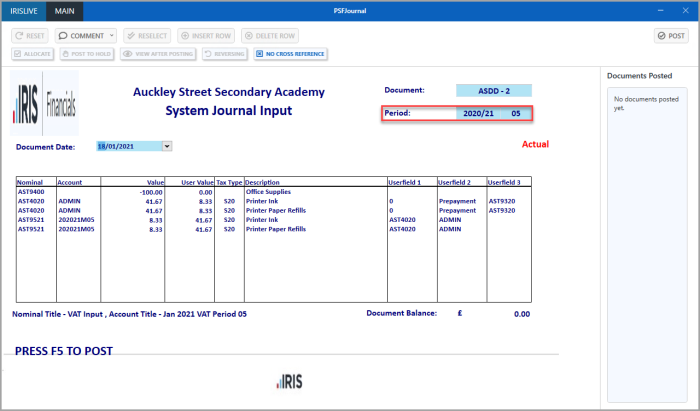The height and width of the screenshot is (411, 700).
Task: Click the Office Supplies description
Action: tap(268, 191)
